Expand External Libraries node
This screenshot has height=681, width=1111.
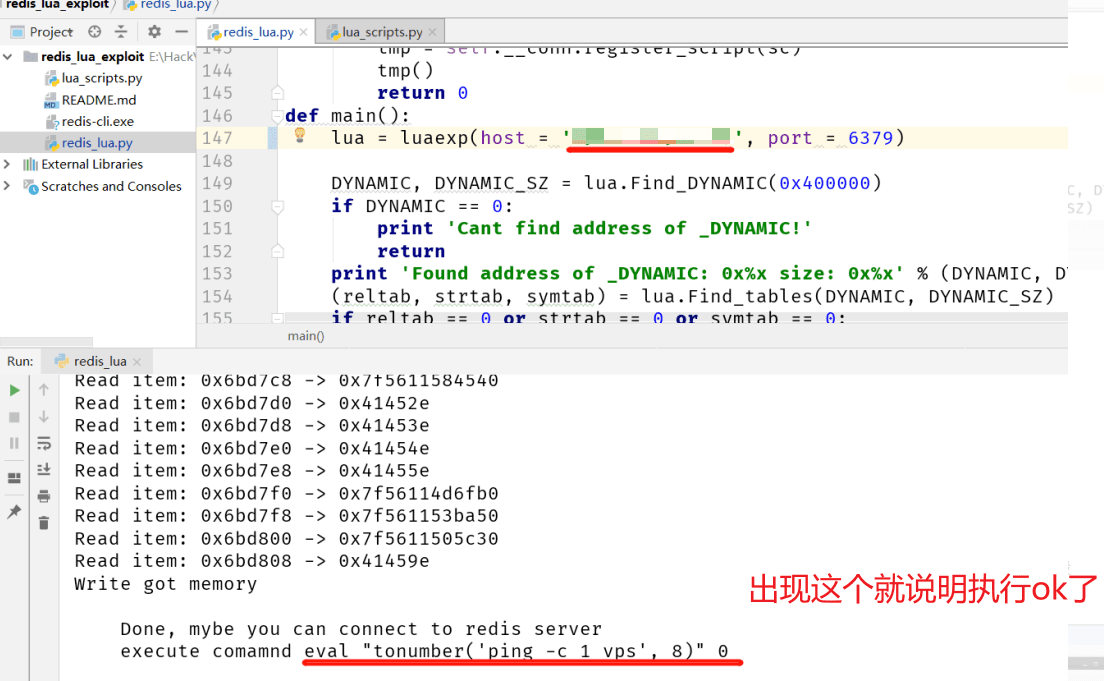[7, 164]
